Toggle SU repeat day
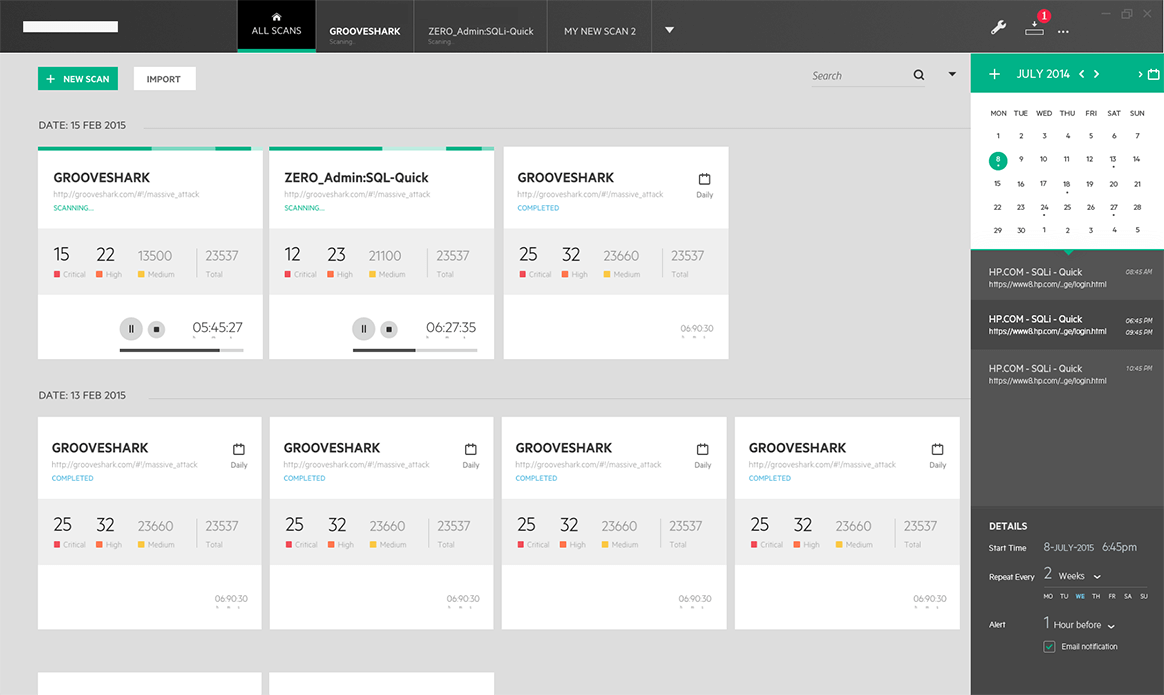The image size is (1164, 695). click(1144, 596)
